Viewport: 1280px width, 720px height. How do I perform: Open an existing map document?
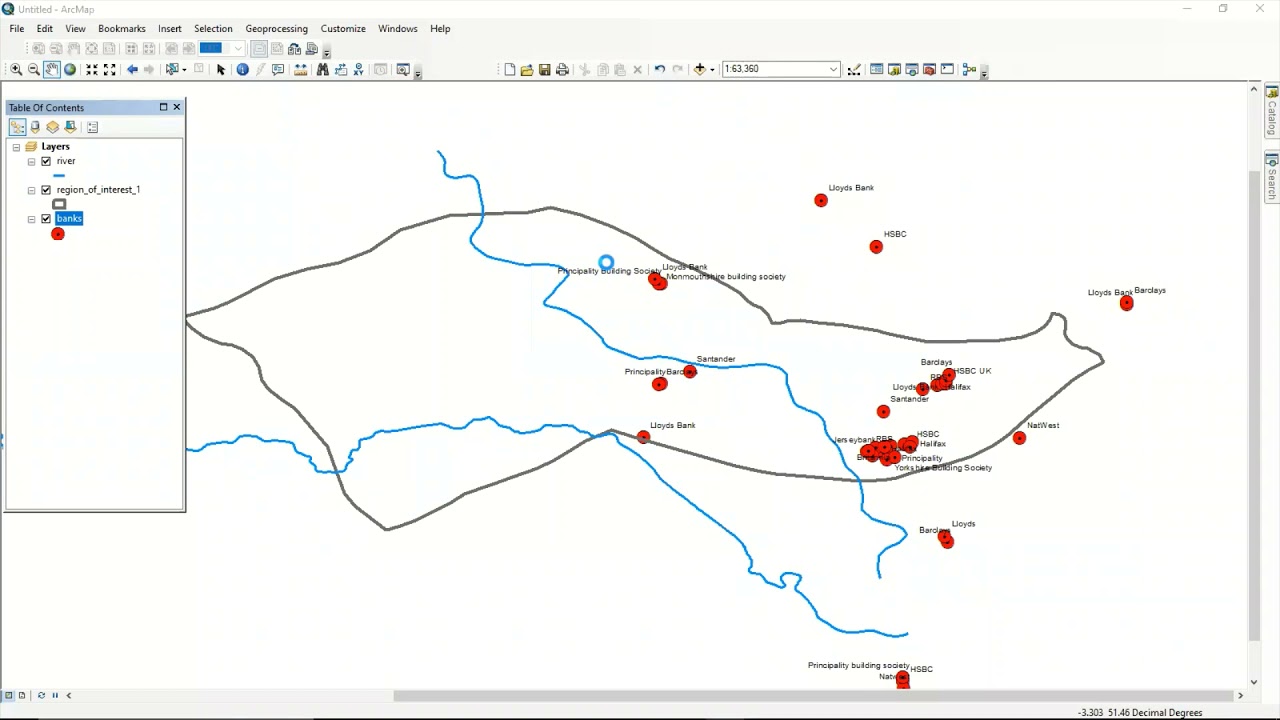[527, 69]
